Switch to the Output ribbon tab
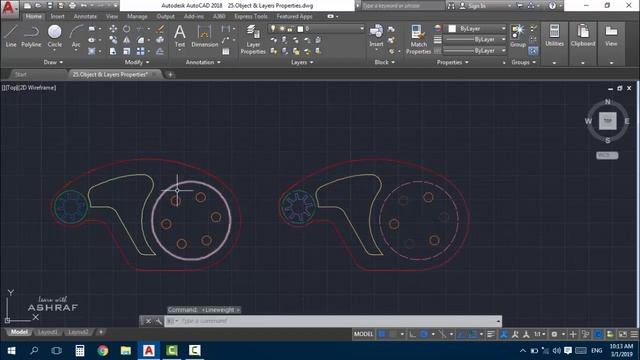This screenshot has width=640, height=360. (x=165, y=16)
